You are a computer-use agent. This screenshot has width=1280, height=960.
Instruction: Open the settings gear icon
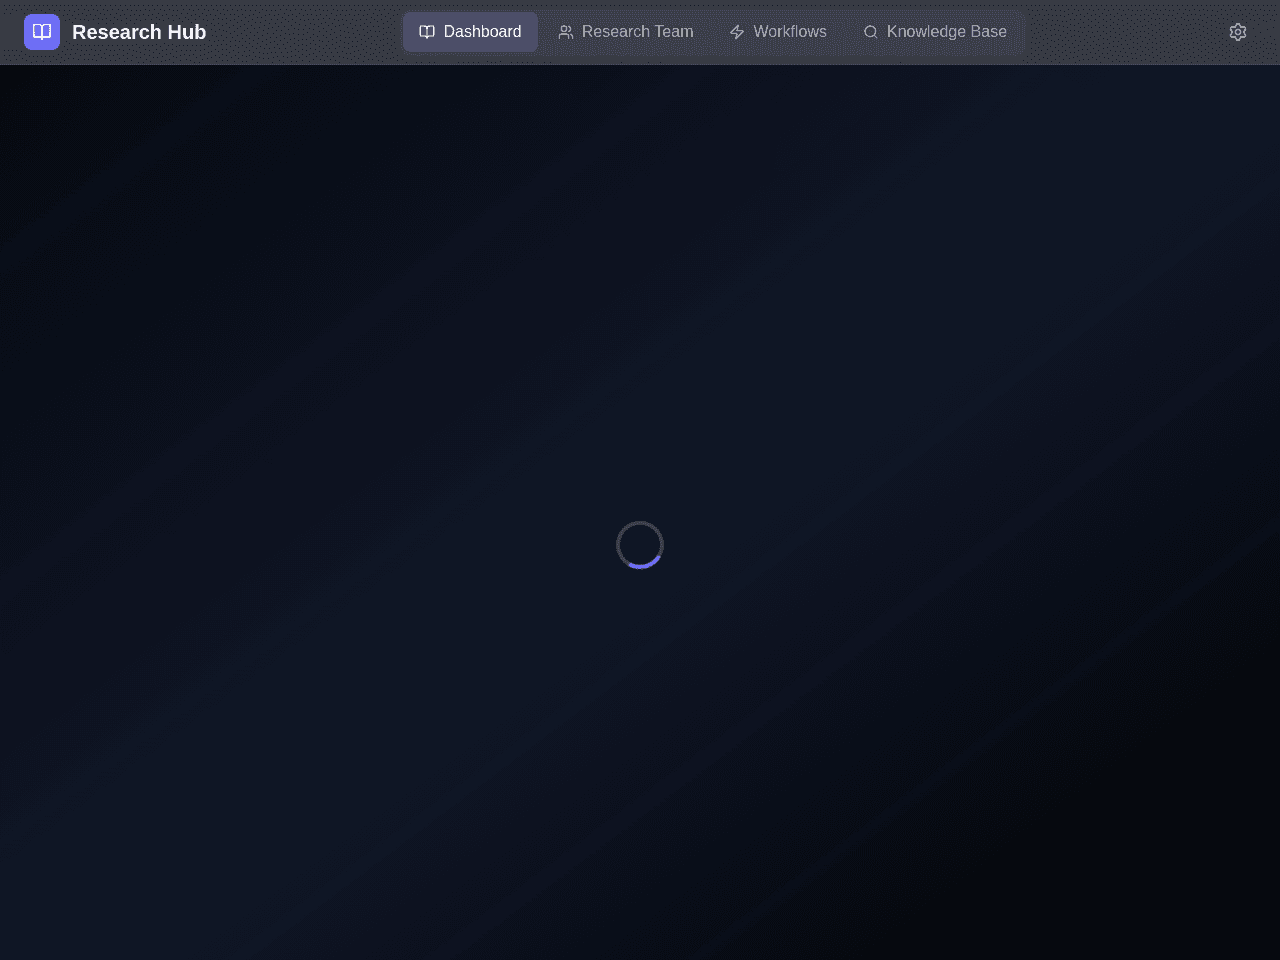click(1238, 32)
